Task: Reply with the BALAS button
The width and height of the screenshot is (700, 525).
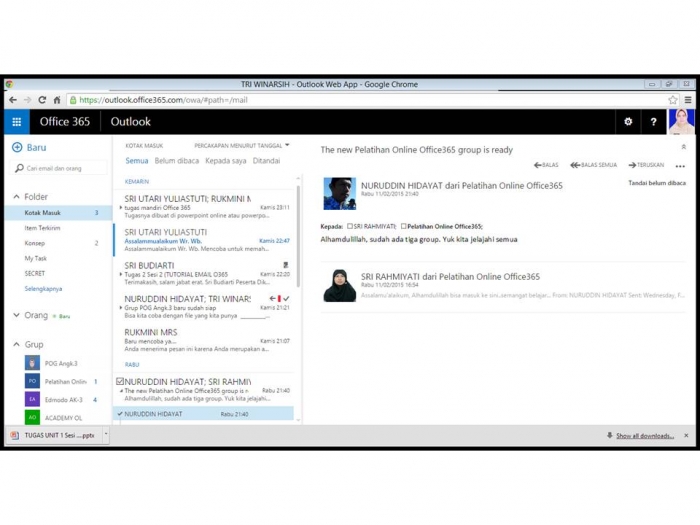Action: pyautogui.click(x=546, y=165)
